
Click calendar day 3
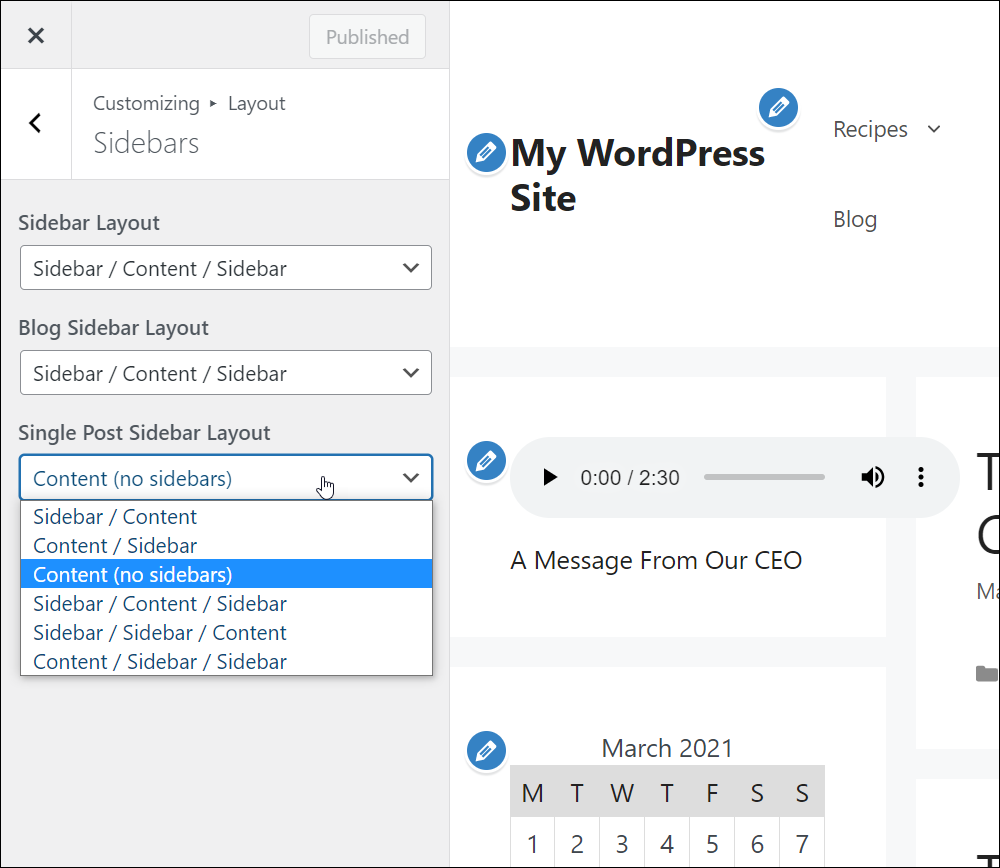pyautogui.click(x=622, y=844)
